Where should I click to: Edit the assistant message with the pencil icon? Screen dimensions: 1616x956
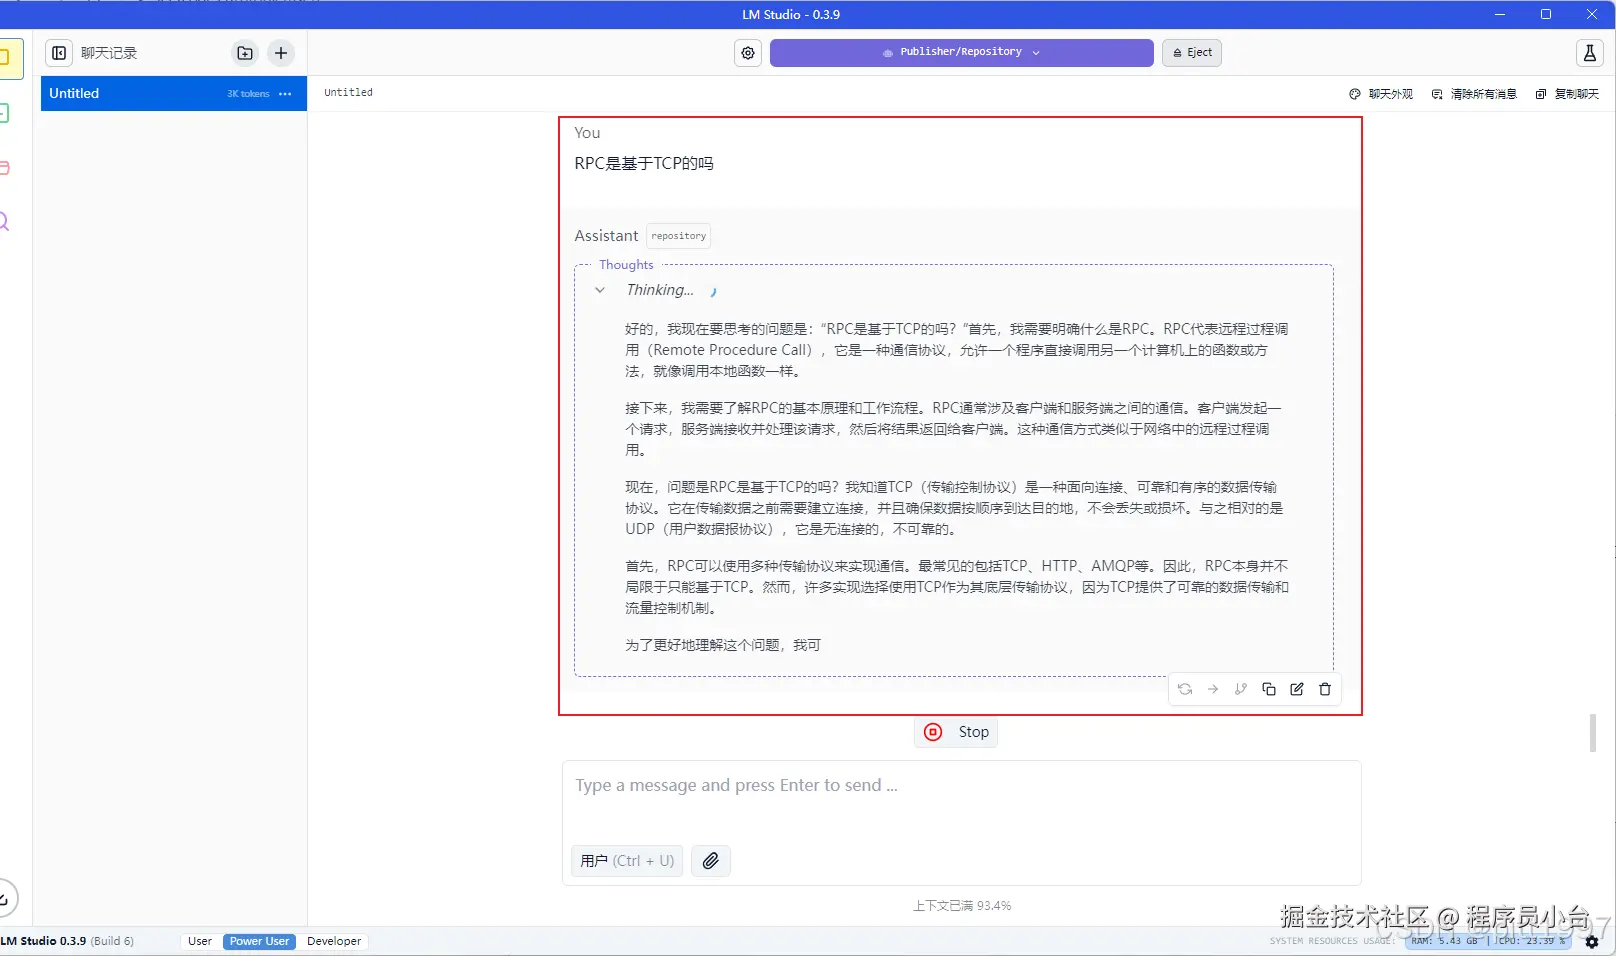[x=1296, y=689]
